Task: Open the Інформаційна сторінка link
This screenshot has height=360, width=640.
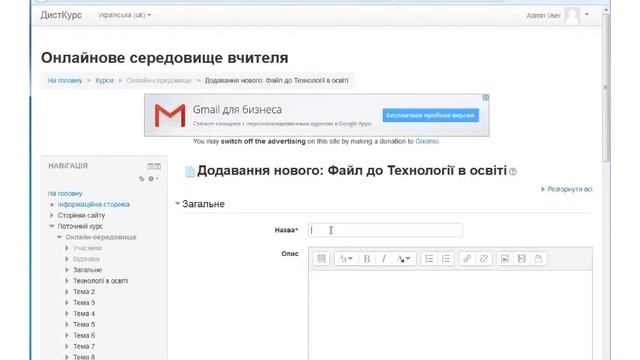Action: (93, 204)
